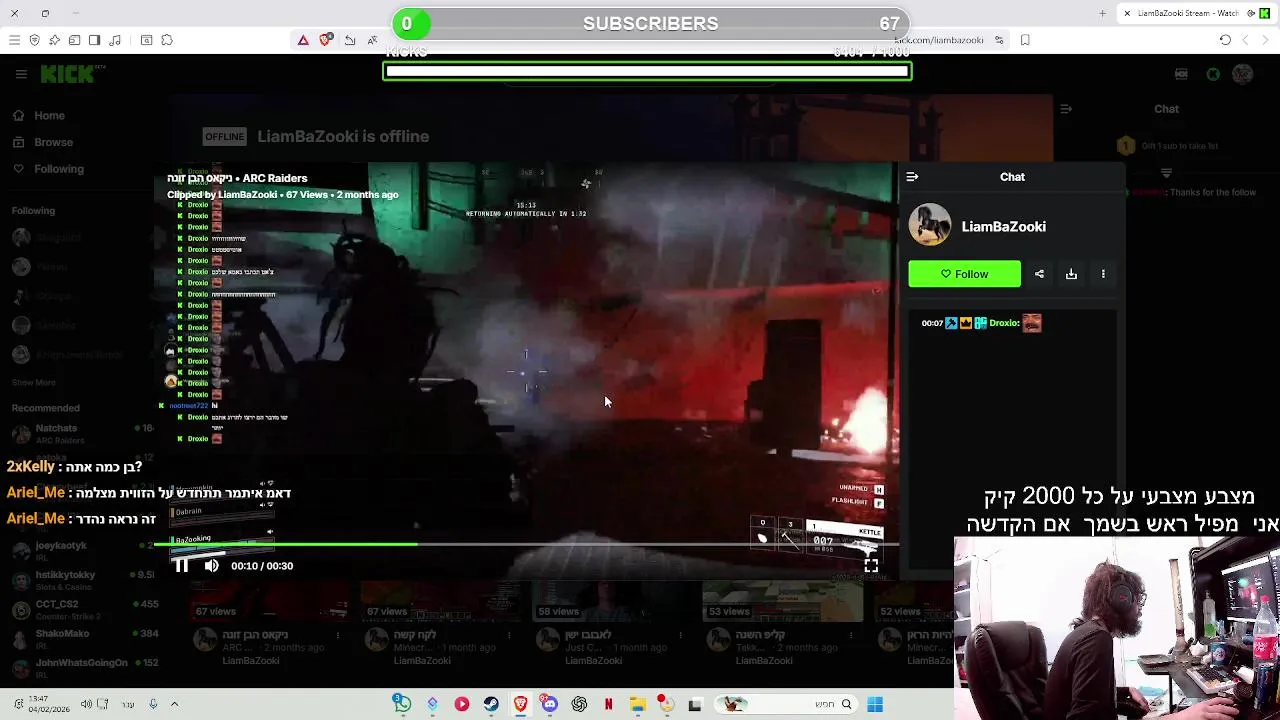The height and width of the screenshot is (720, 1280).
Task: Download the clip with download icon
Action: tap(1071, 274)
